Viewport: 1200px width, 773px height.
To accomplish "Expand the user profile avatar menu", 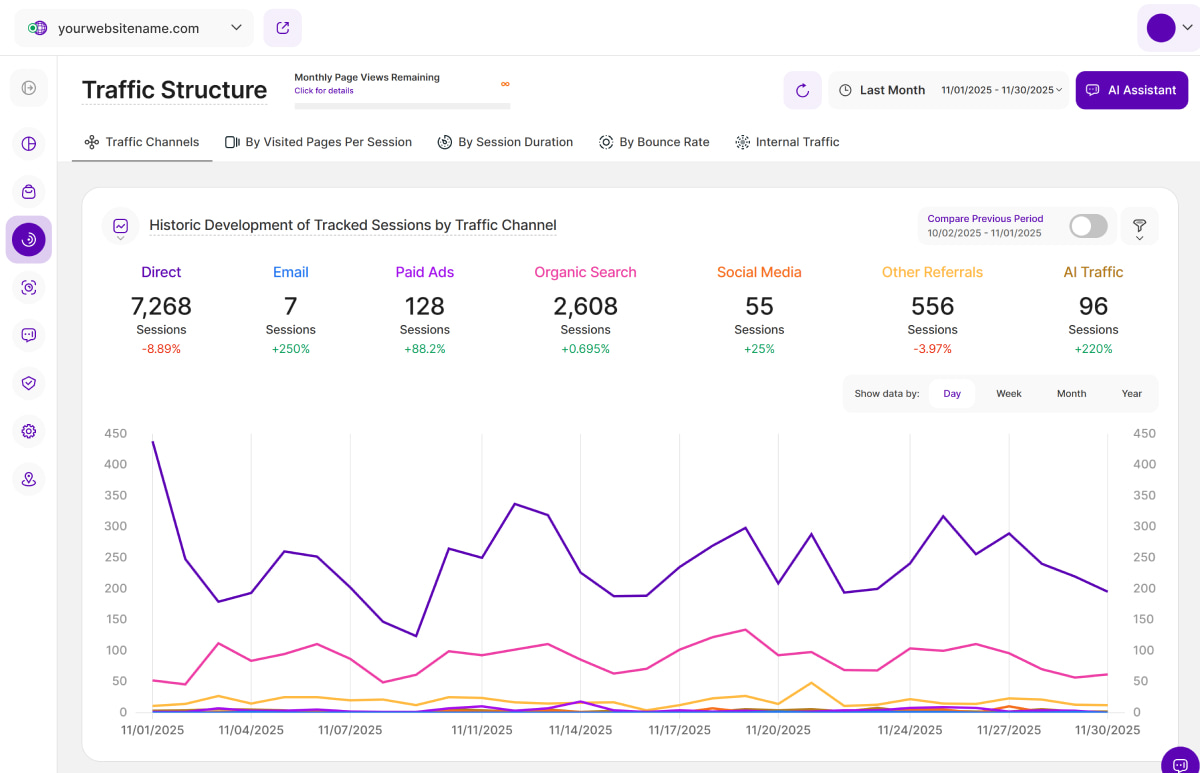I will pos(1168,28).
